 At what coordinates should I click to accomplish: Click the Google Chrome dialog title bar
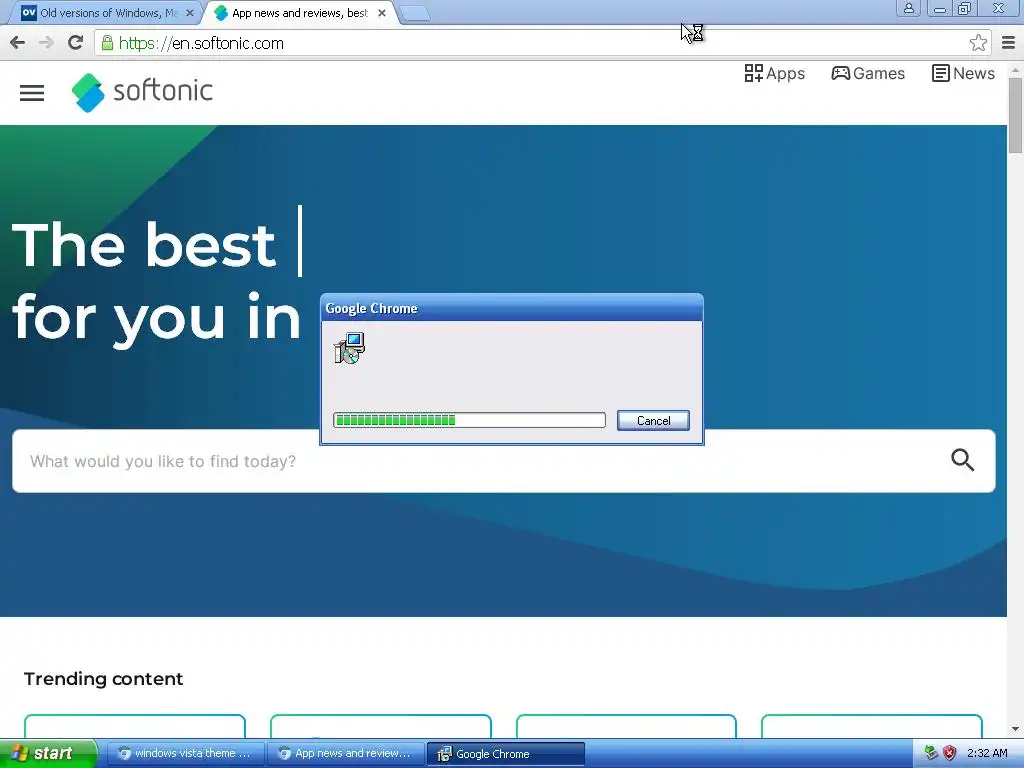pyautogui.click(x=511, y=308)
